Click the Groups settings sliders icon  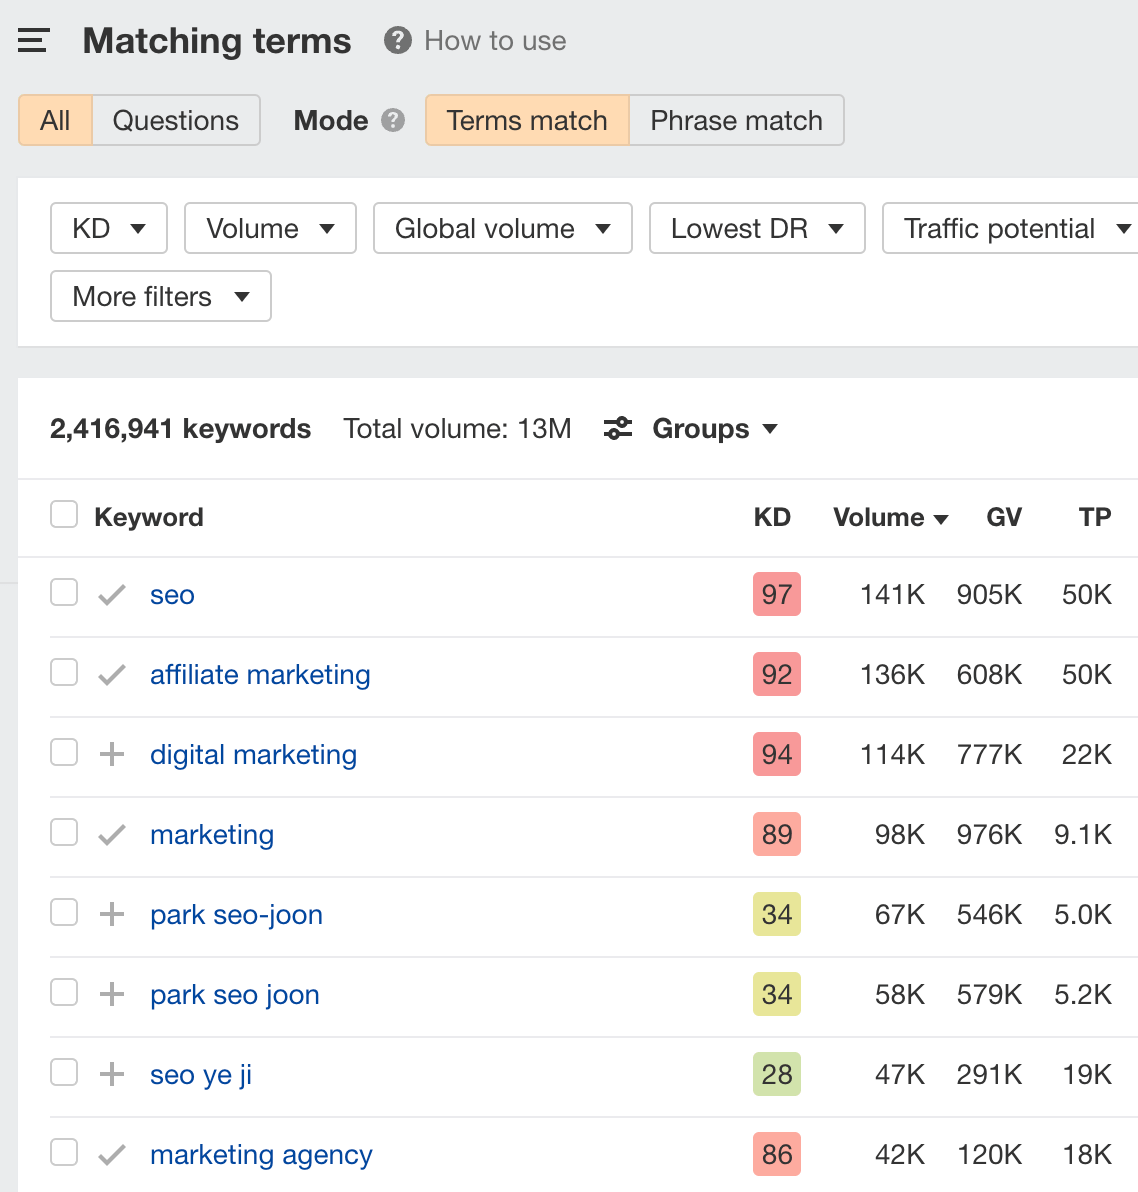[x=617, y=428]
